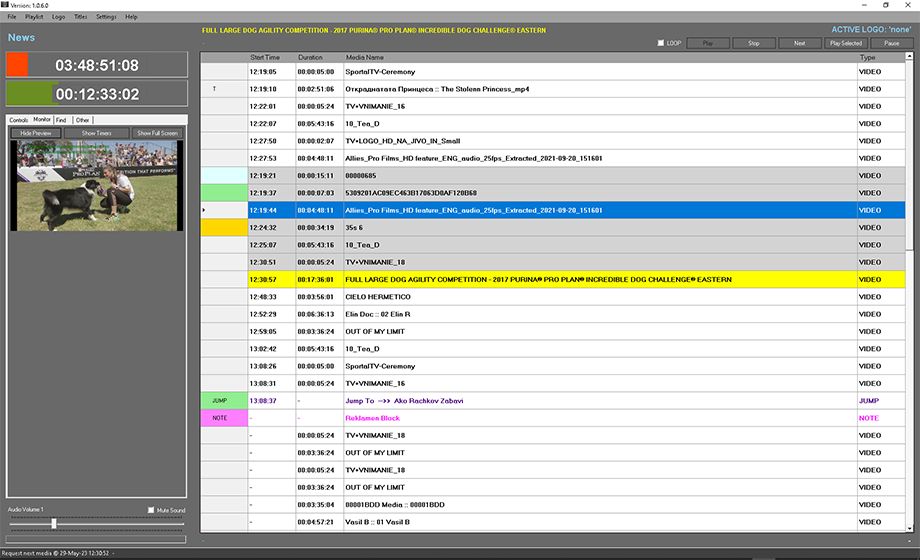This screenshot has width=920, height=560.
Task: Tick the Mute Sound checkbox
Action: pos(151,510)
